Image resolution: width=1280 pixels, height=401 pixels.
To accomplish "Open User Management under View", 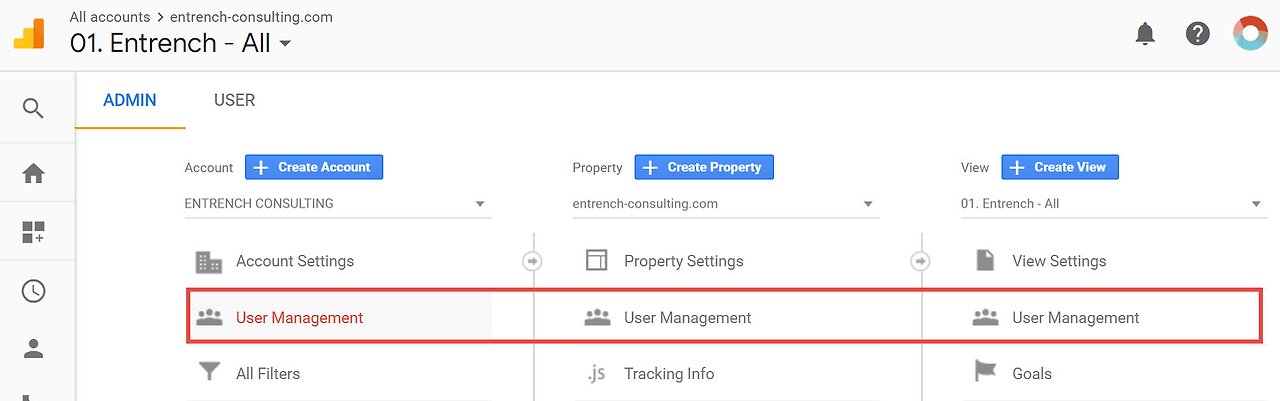I will [1076, 318].
